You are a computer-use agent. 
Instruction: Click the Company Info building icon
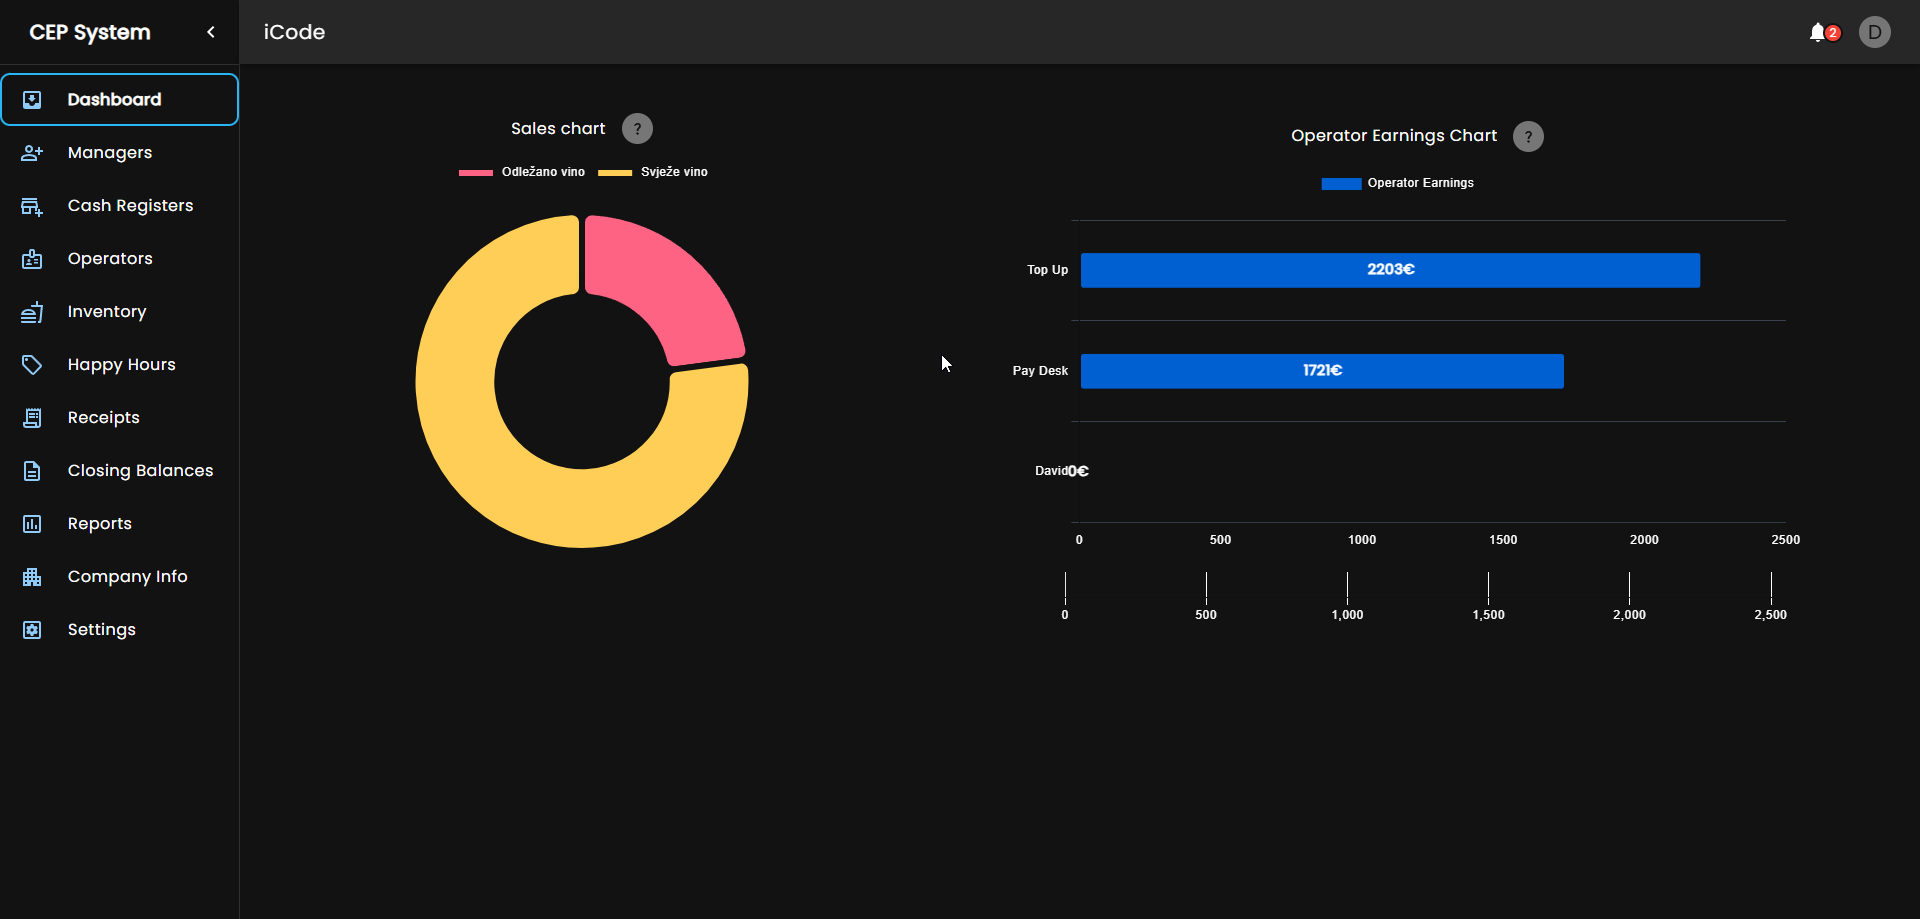32,577
